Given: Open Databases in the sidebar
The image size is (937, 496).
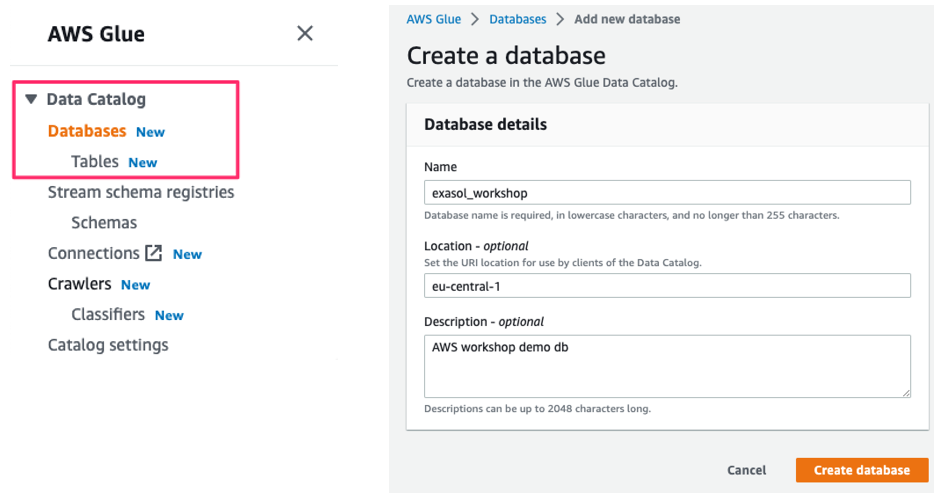Looking at the screenshot, I should (x=87, y=131).
